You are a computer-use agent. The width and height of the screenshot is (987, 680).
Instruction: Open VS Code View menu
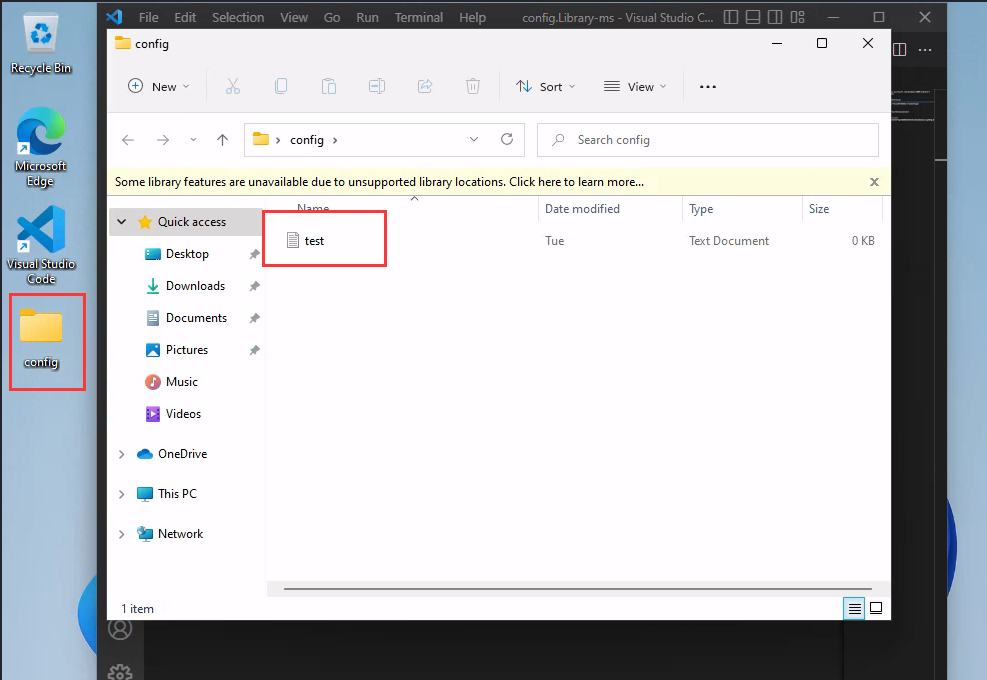click(x=294, y=18)
